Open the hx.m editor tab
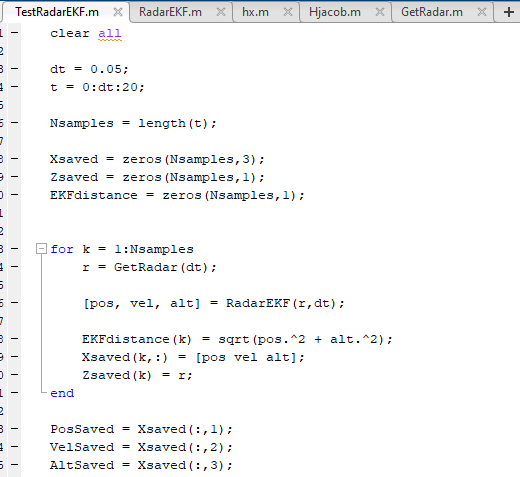This screenshot has height=477, width=520. 255,12
